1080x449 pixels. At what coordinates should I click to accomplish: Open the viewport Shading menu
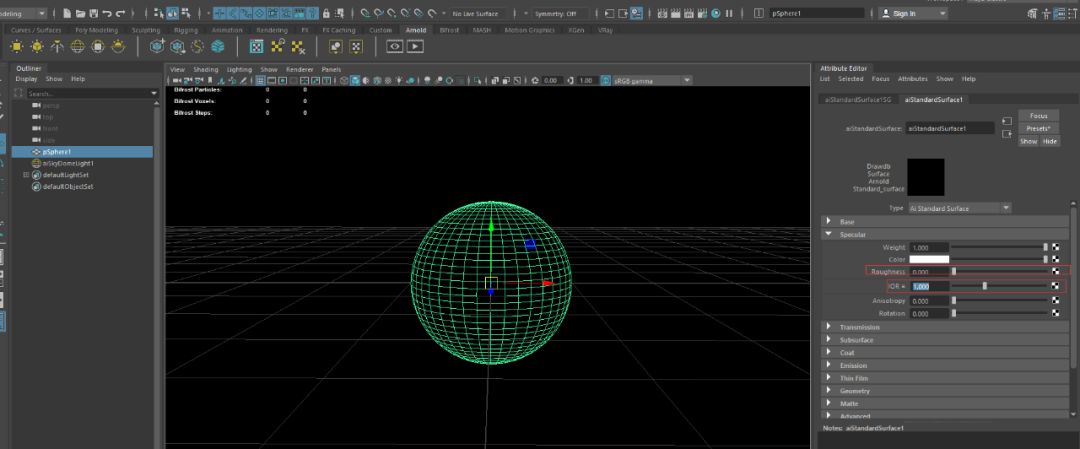click(205, 69)
